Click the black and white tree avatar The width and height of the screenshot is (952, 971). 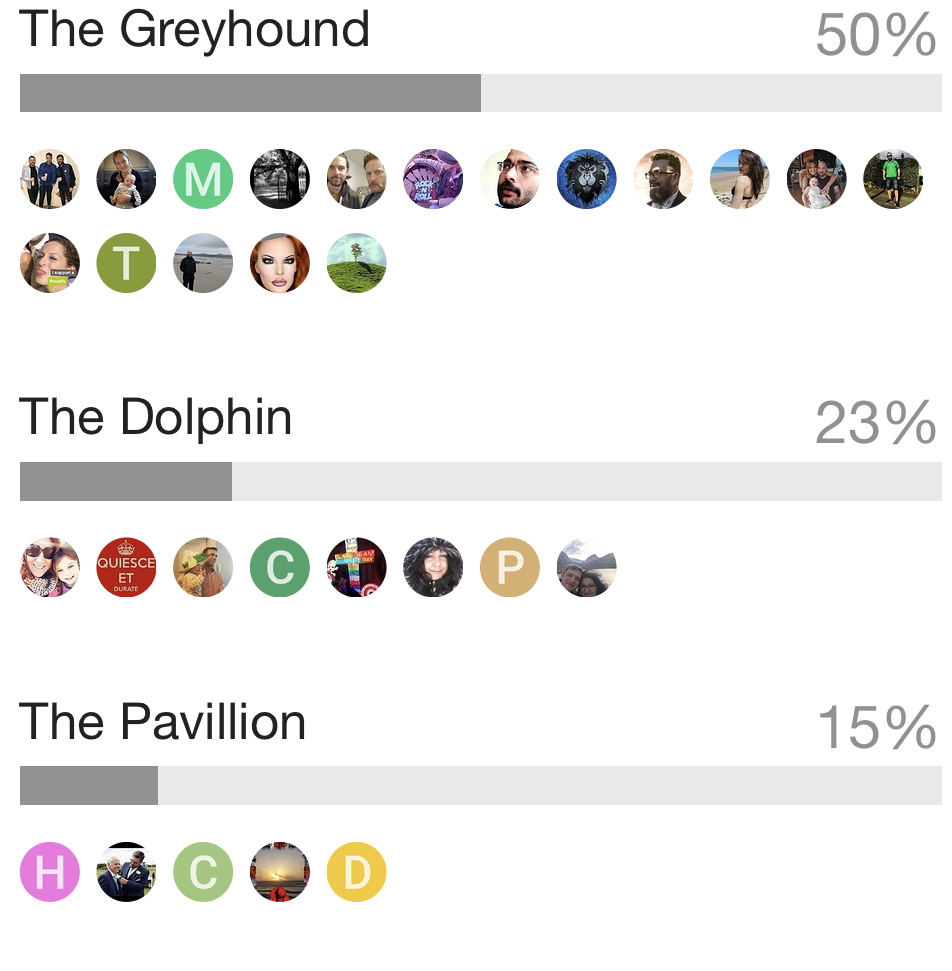(x=280, y=179)
